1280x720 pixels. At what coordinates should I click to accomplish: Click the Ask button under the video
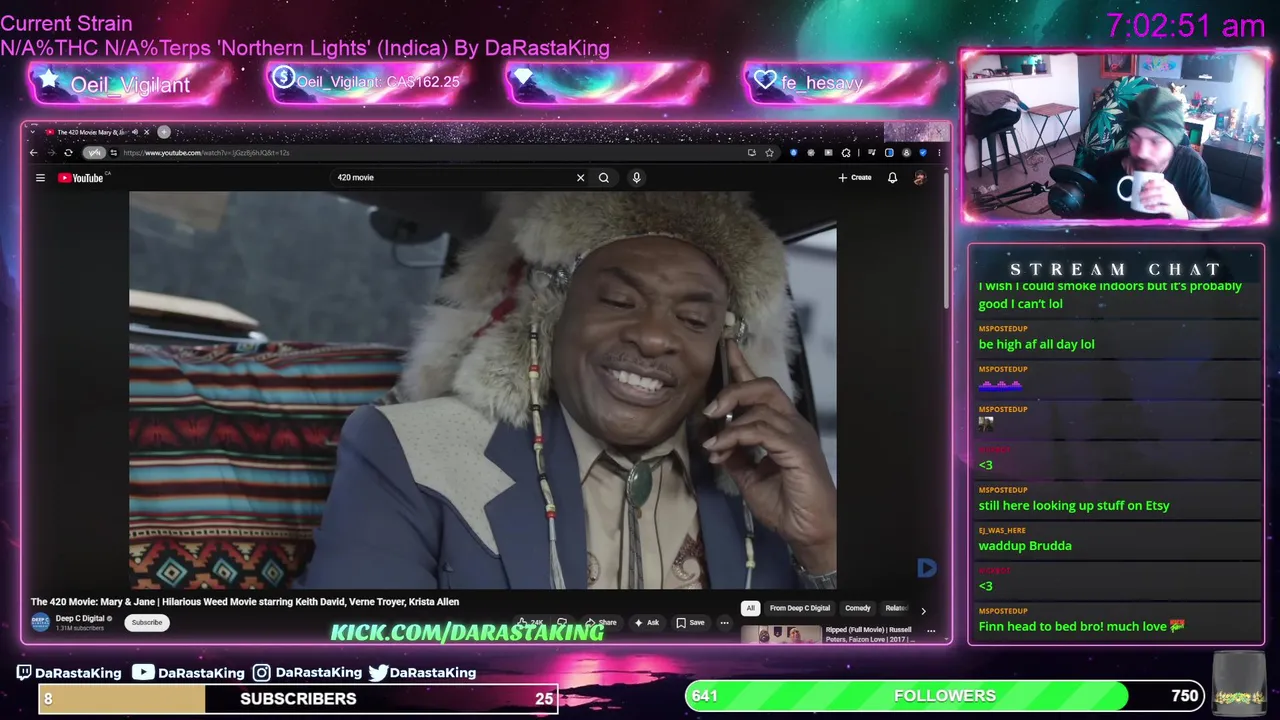click(646, 622)
